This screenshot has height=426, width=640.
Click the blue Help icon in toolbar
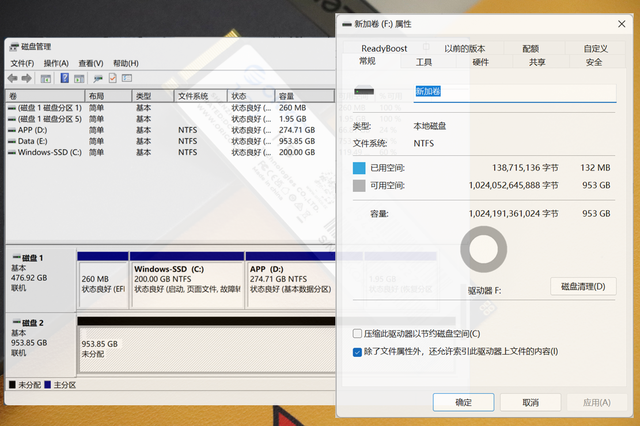pyautogui.click(x=65, y=78)
